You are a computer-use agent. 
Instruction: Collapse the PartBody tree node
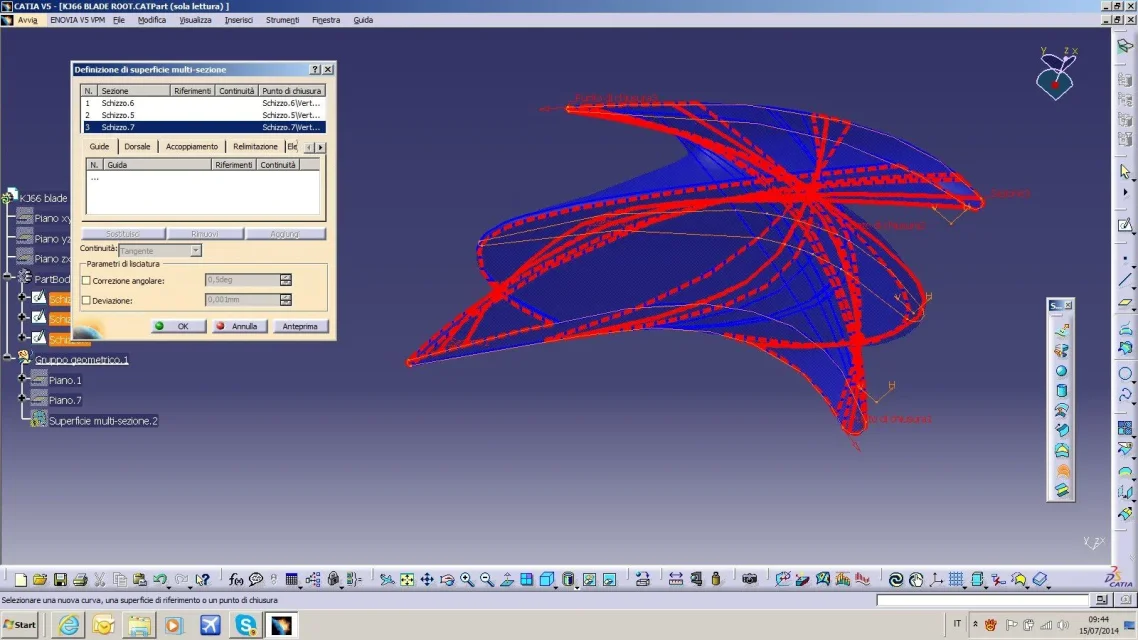pos(7,276)
